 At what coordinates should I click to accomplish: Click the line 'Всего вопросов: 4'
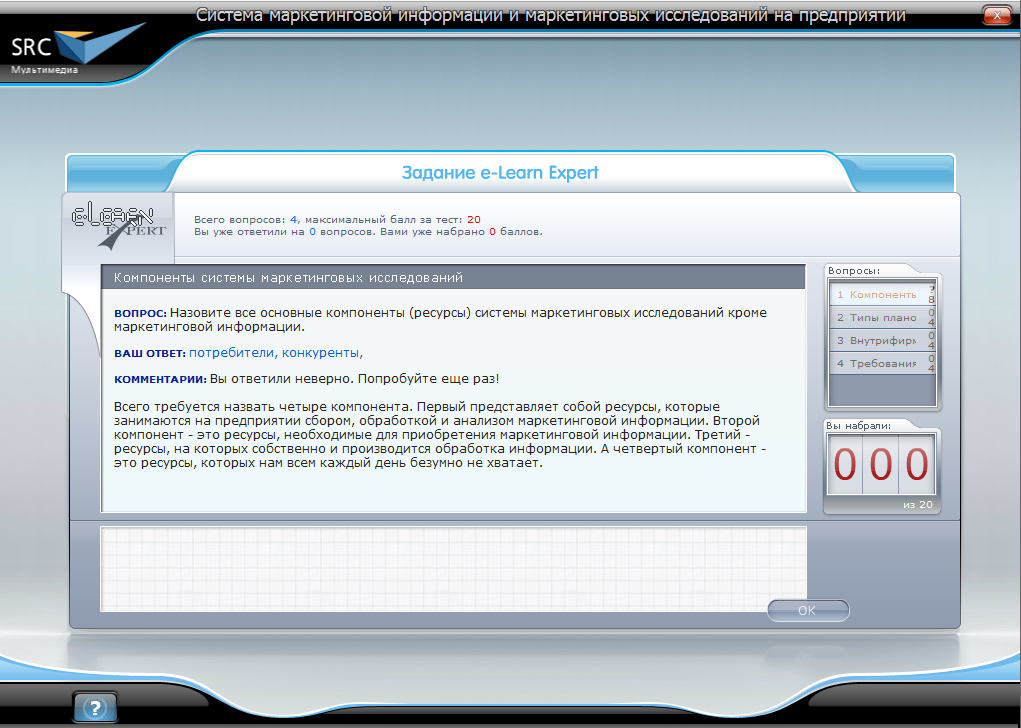tap(245, 219)
